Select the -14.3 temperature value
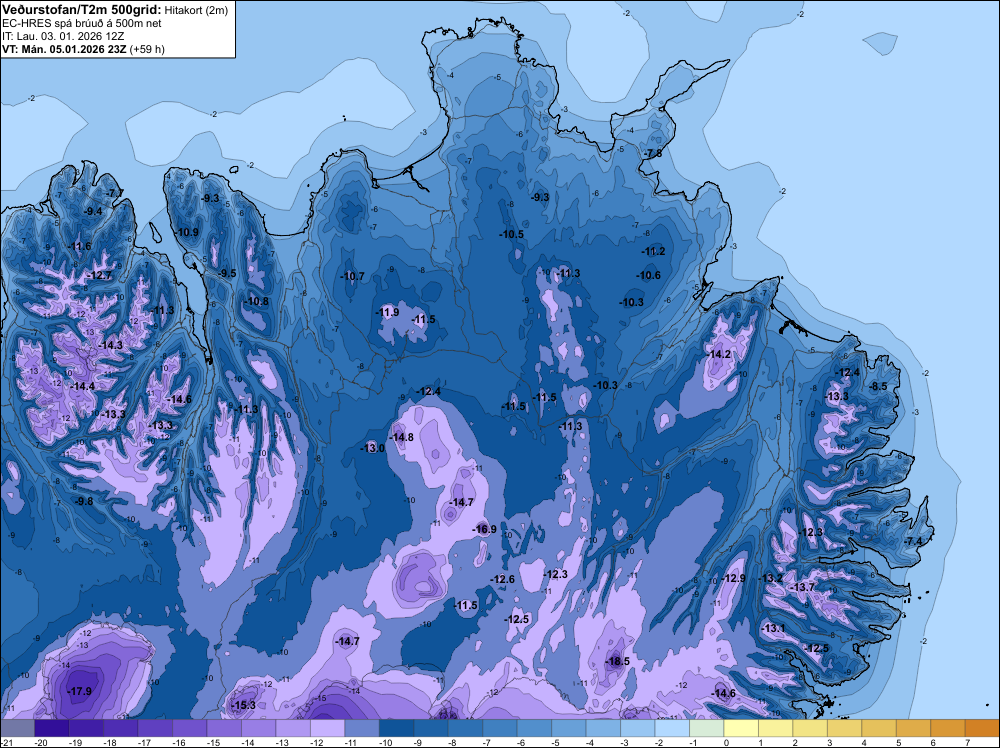This screenshot has width=1000, height=748. click(x=110, y=345)
